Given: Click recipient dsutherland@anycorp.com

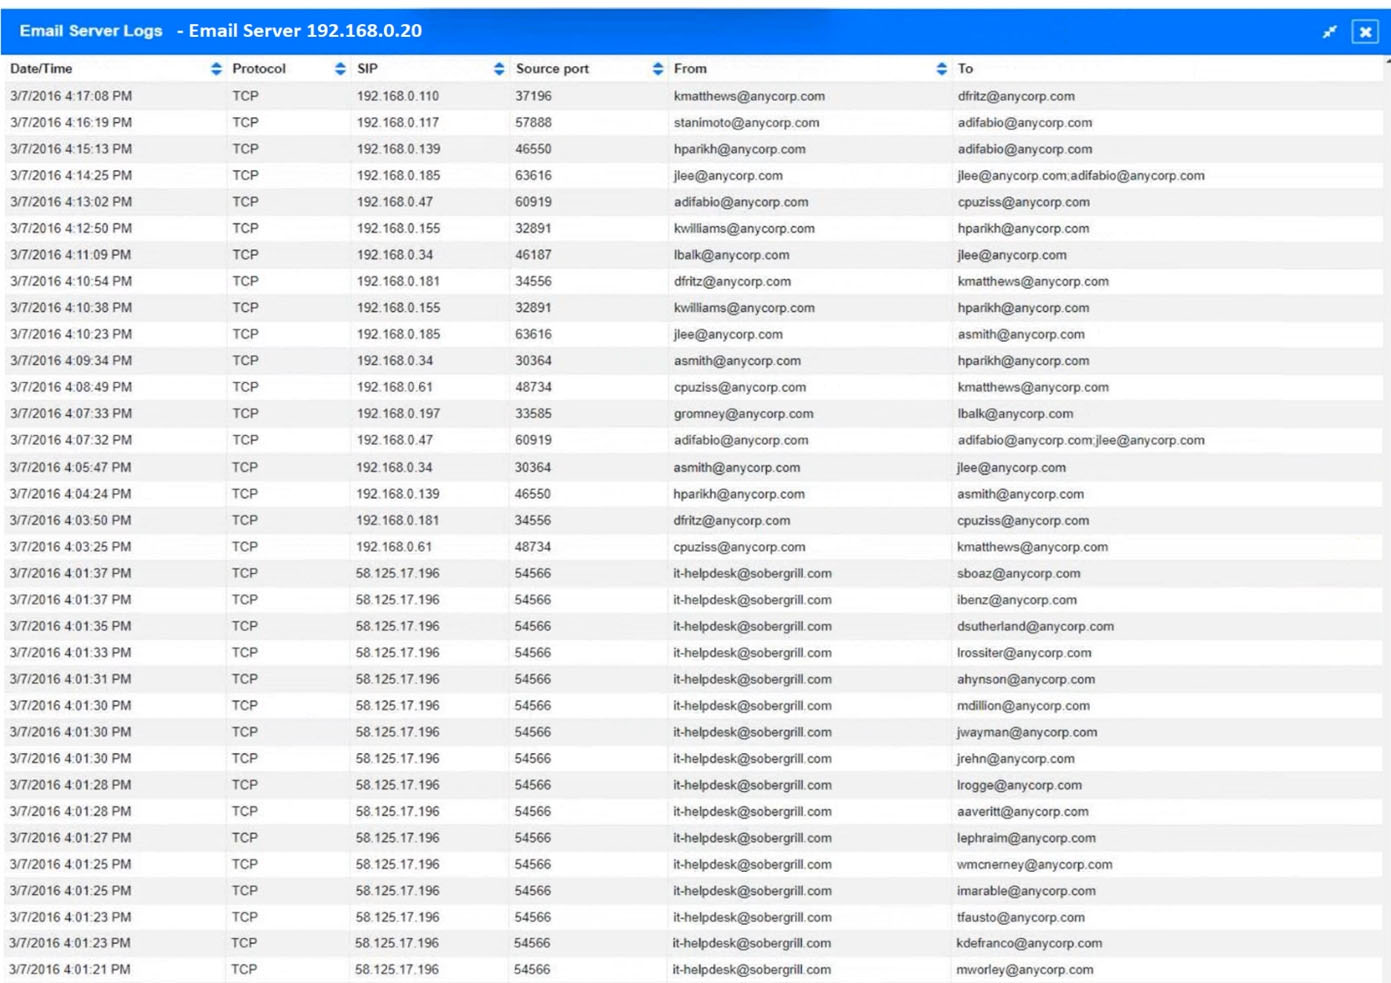Looking at the screenshot, I should pyautogui.click(x=1035, y=627).
